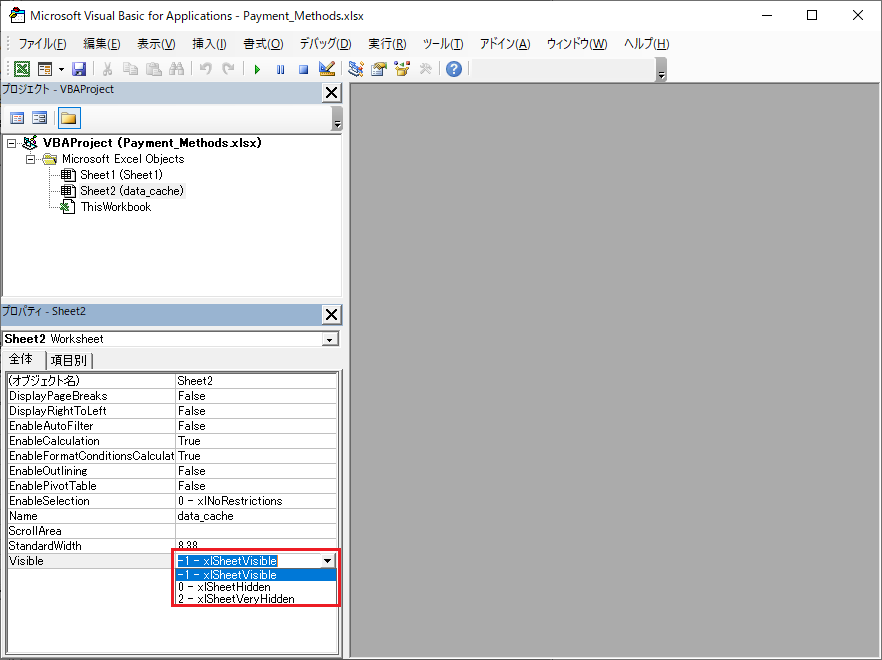
Task: Collapse the Microsoft Excel Objects folder
Action: 30,159
